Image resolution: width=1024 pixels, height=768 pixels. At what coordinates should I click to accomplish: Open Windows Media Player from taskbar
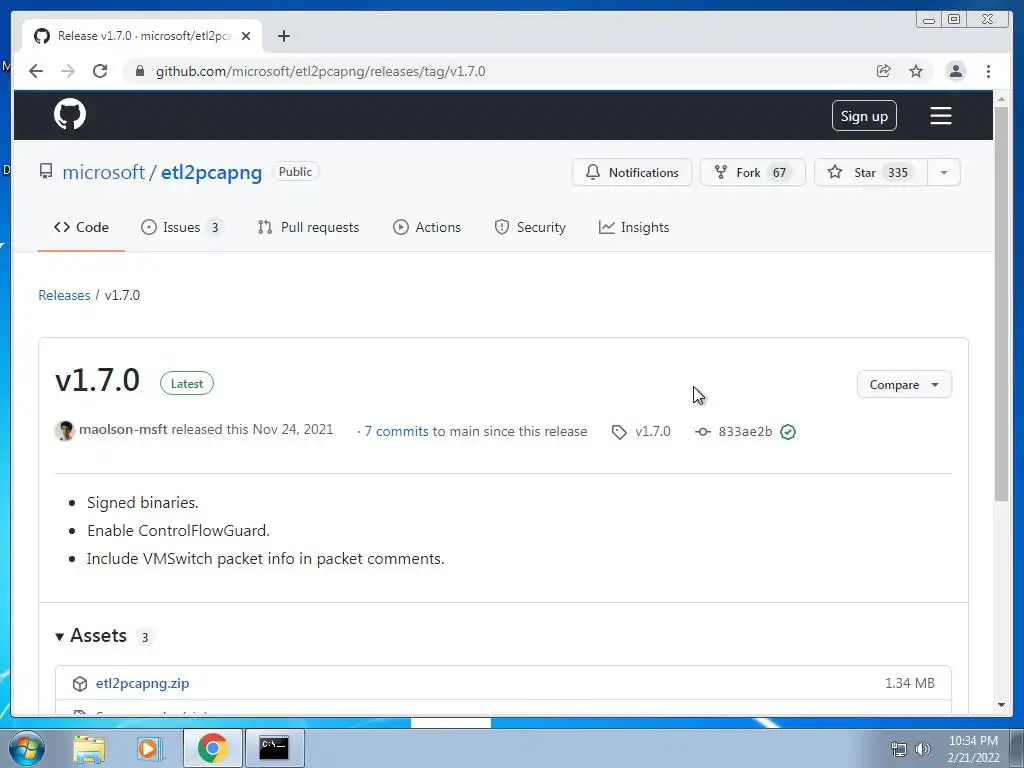point(149,748)
